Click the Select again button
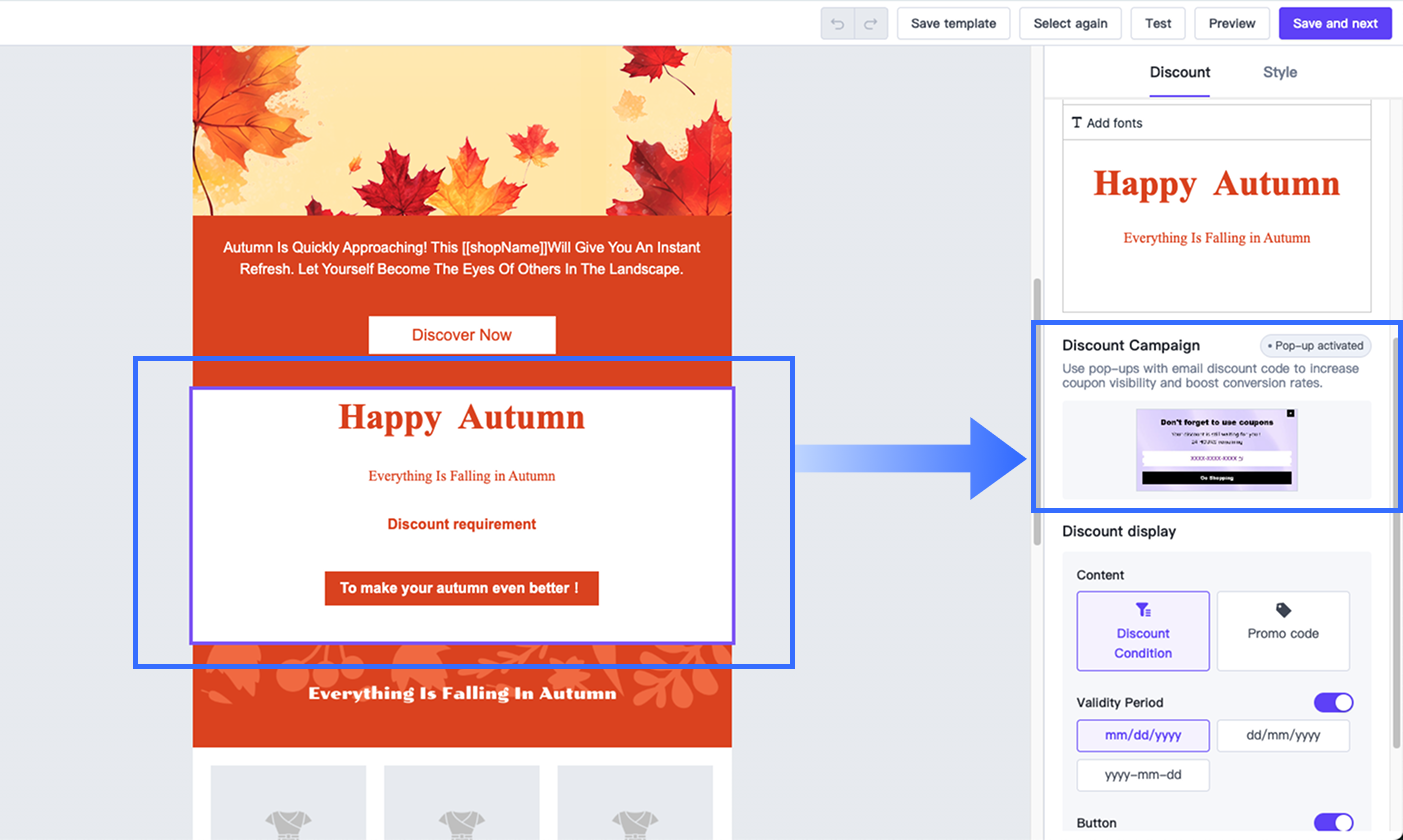This screenshot has height=840, width=1403. (x=1070, y=23)
